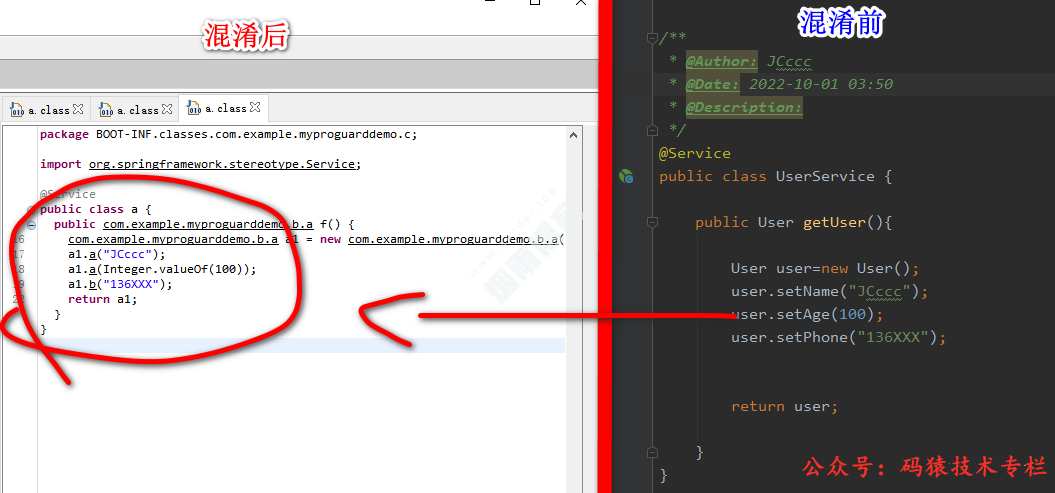Click the class file icon on the active tab
The height and width of the screenshot is (493, 1055).
(x=194, y=109)
